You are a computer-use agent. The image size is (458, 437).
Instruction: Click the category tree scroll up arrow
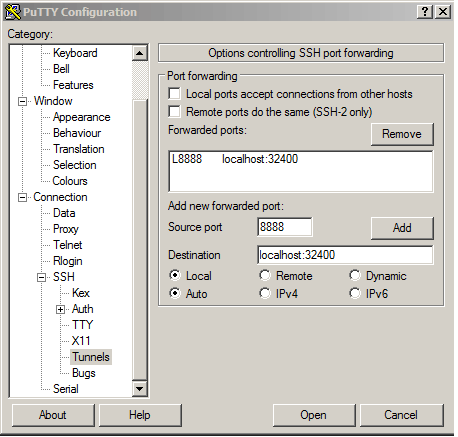point(140,53)
